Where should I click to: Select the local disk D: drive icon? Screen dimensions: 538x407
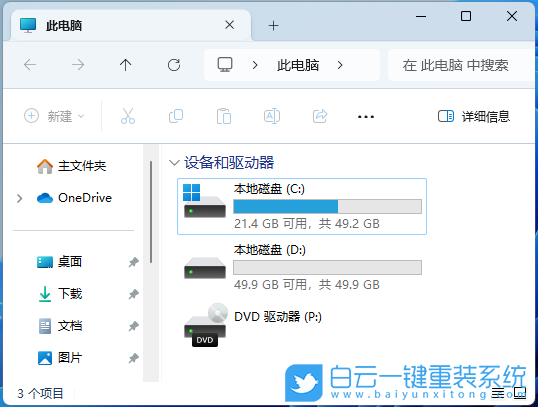[x=205, y=268]
